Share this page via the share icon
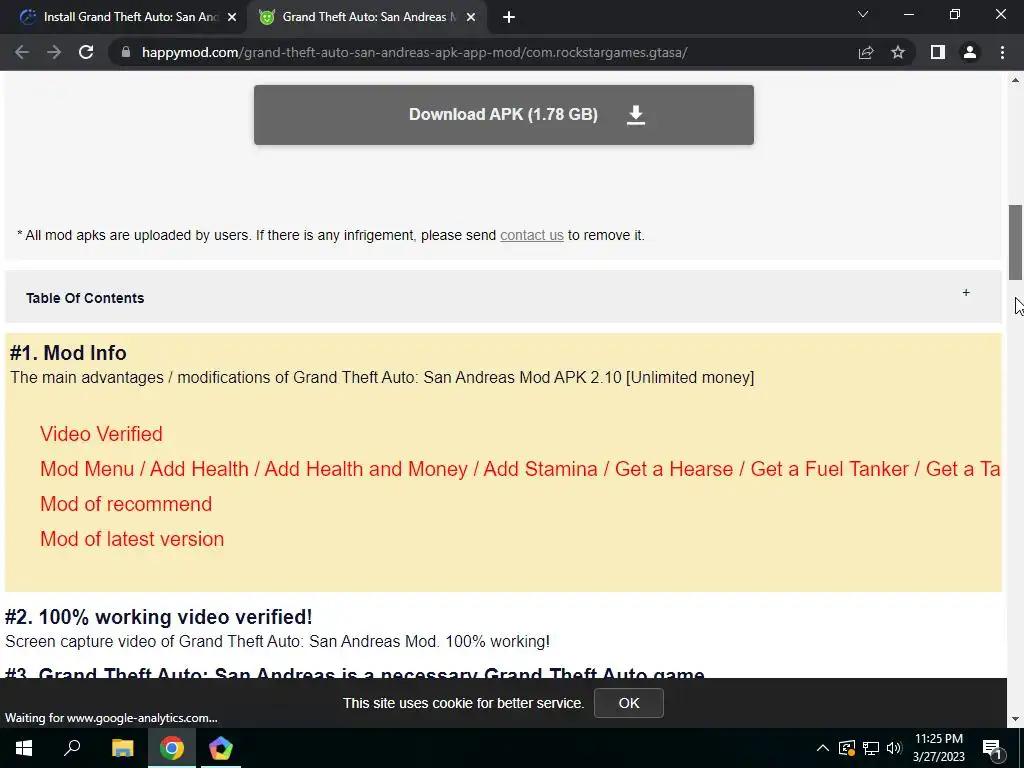 [866, 52]
